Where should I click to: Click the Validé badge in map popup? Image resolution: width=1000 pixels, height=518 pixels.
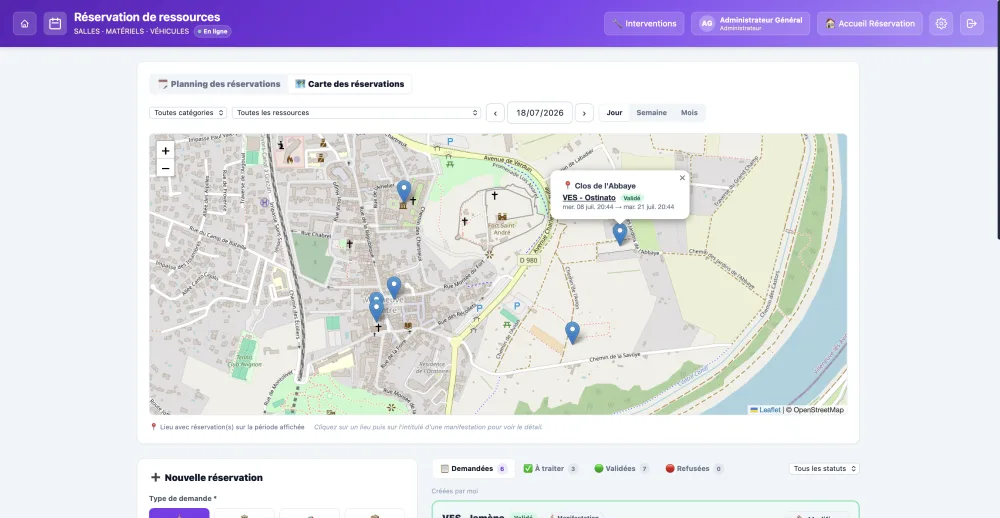coord(631,198)
